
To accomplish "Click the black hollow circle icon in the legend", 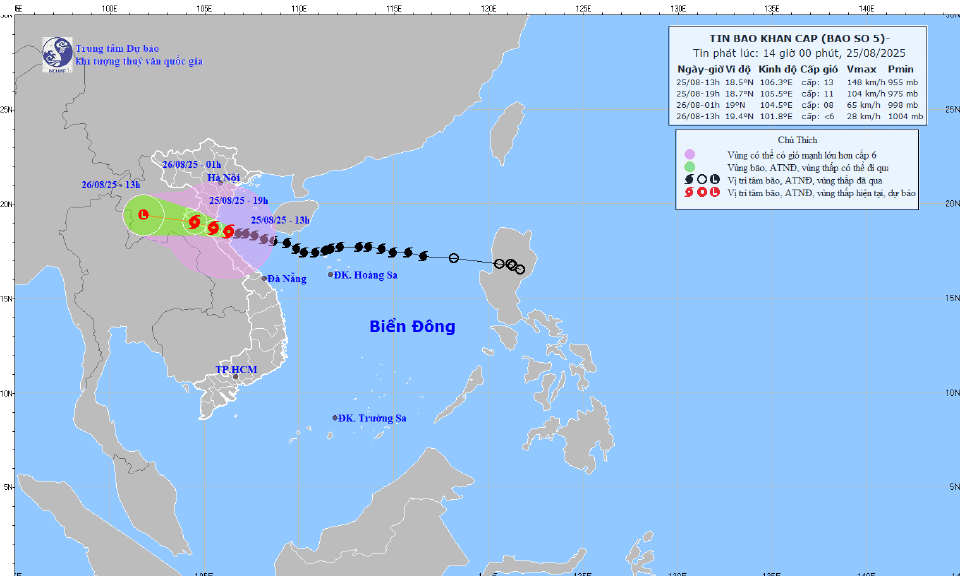I will (x=702, y=179).
